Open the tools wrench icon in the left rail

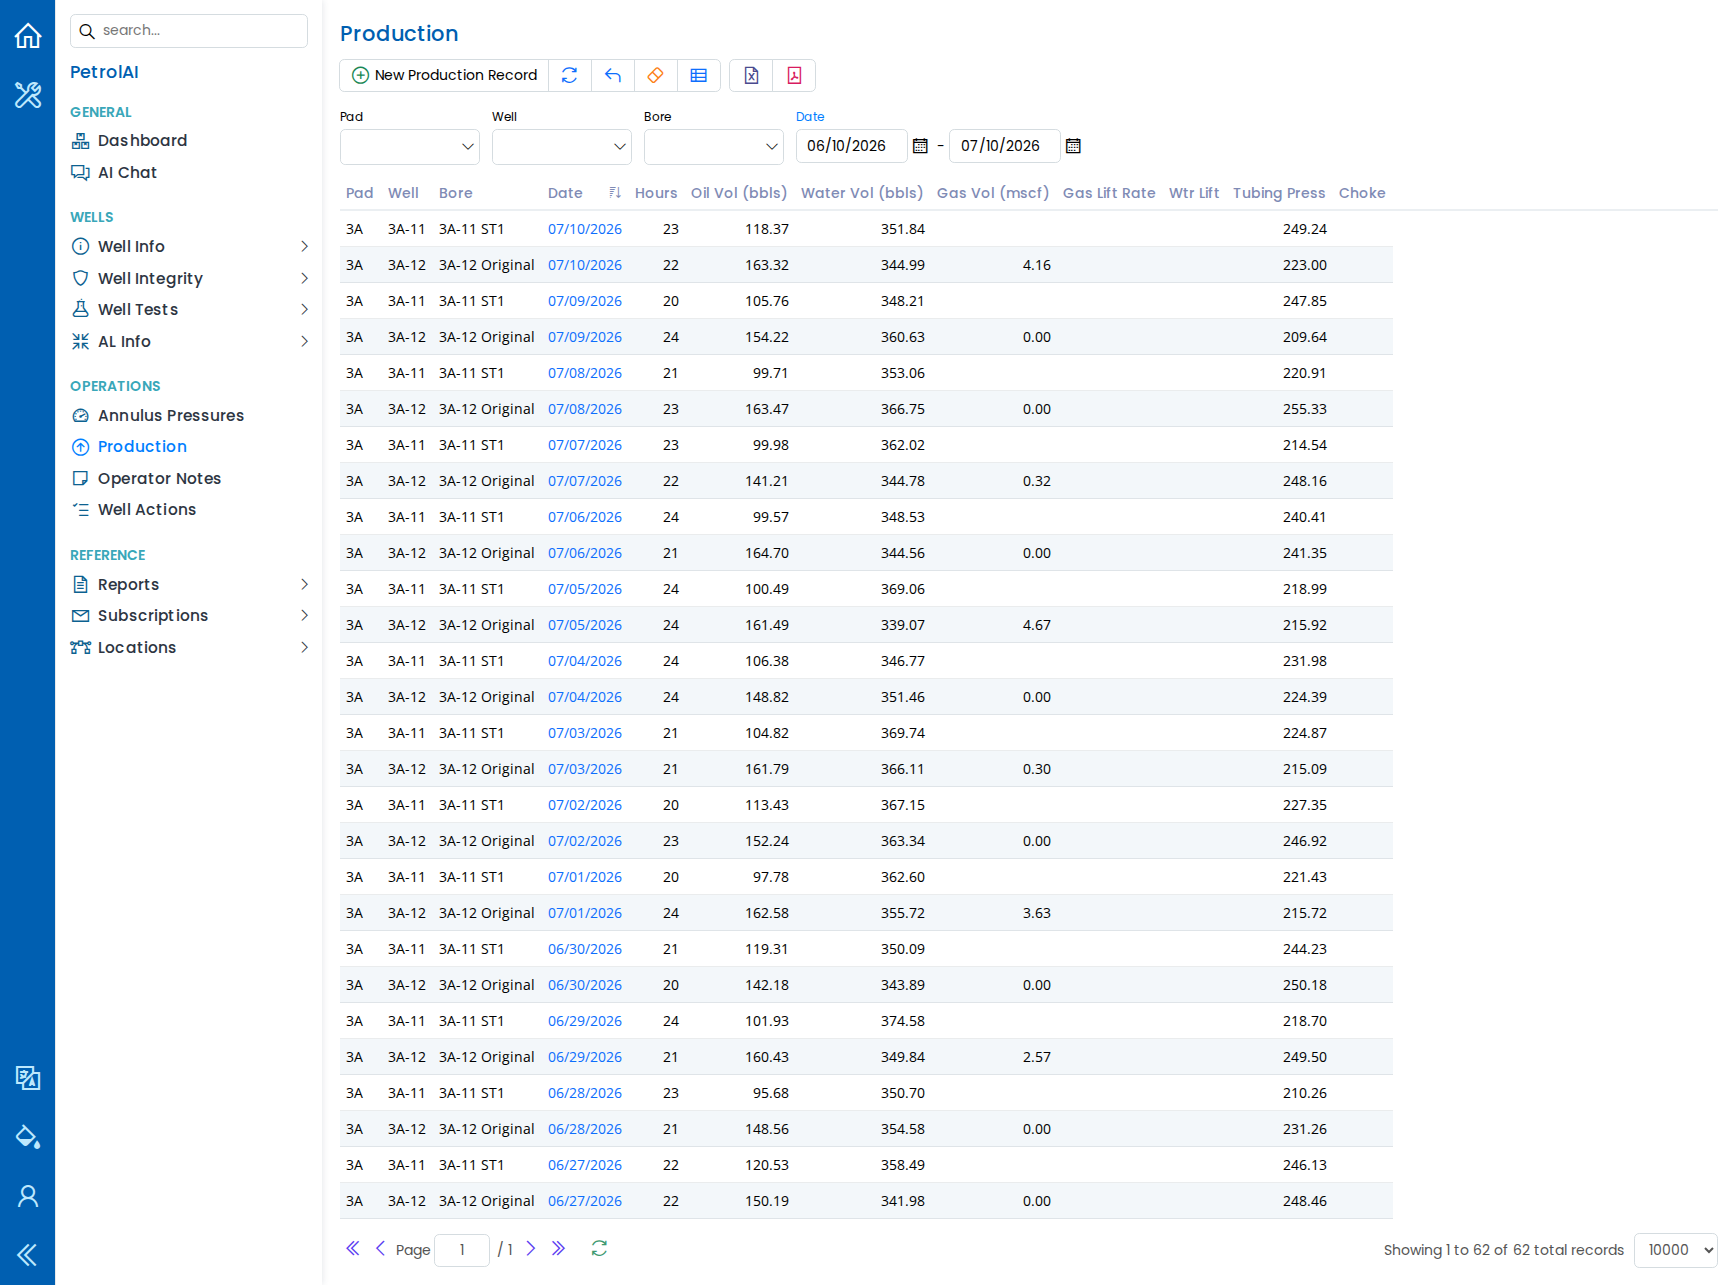coord(28,95)
